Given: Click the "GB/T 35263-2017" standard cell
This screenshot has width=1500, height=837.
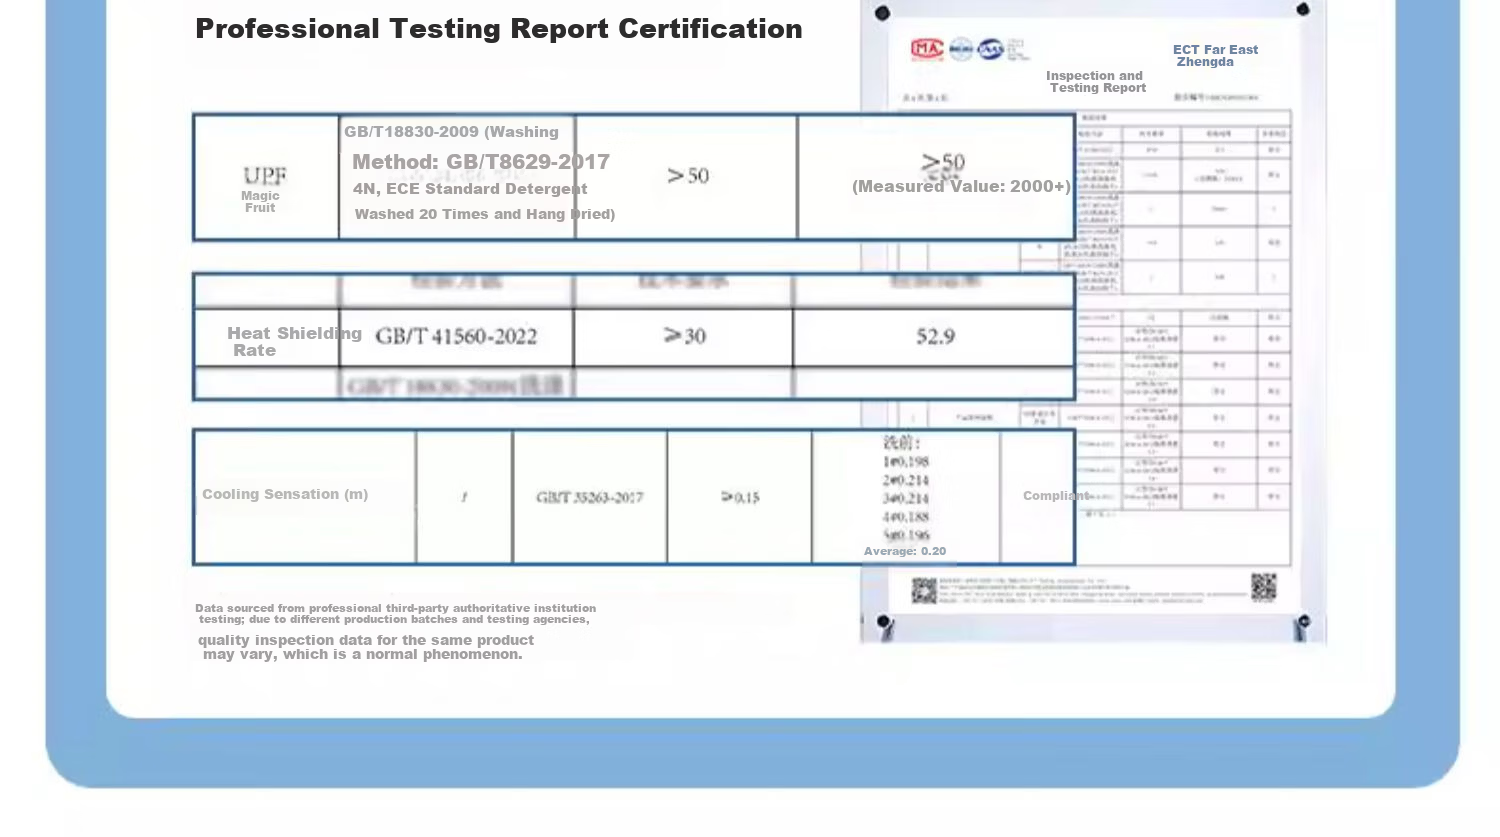Looking at the screenshot, I should click(590, 497).
